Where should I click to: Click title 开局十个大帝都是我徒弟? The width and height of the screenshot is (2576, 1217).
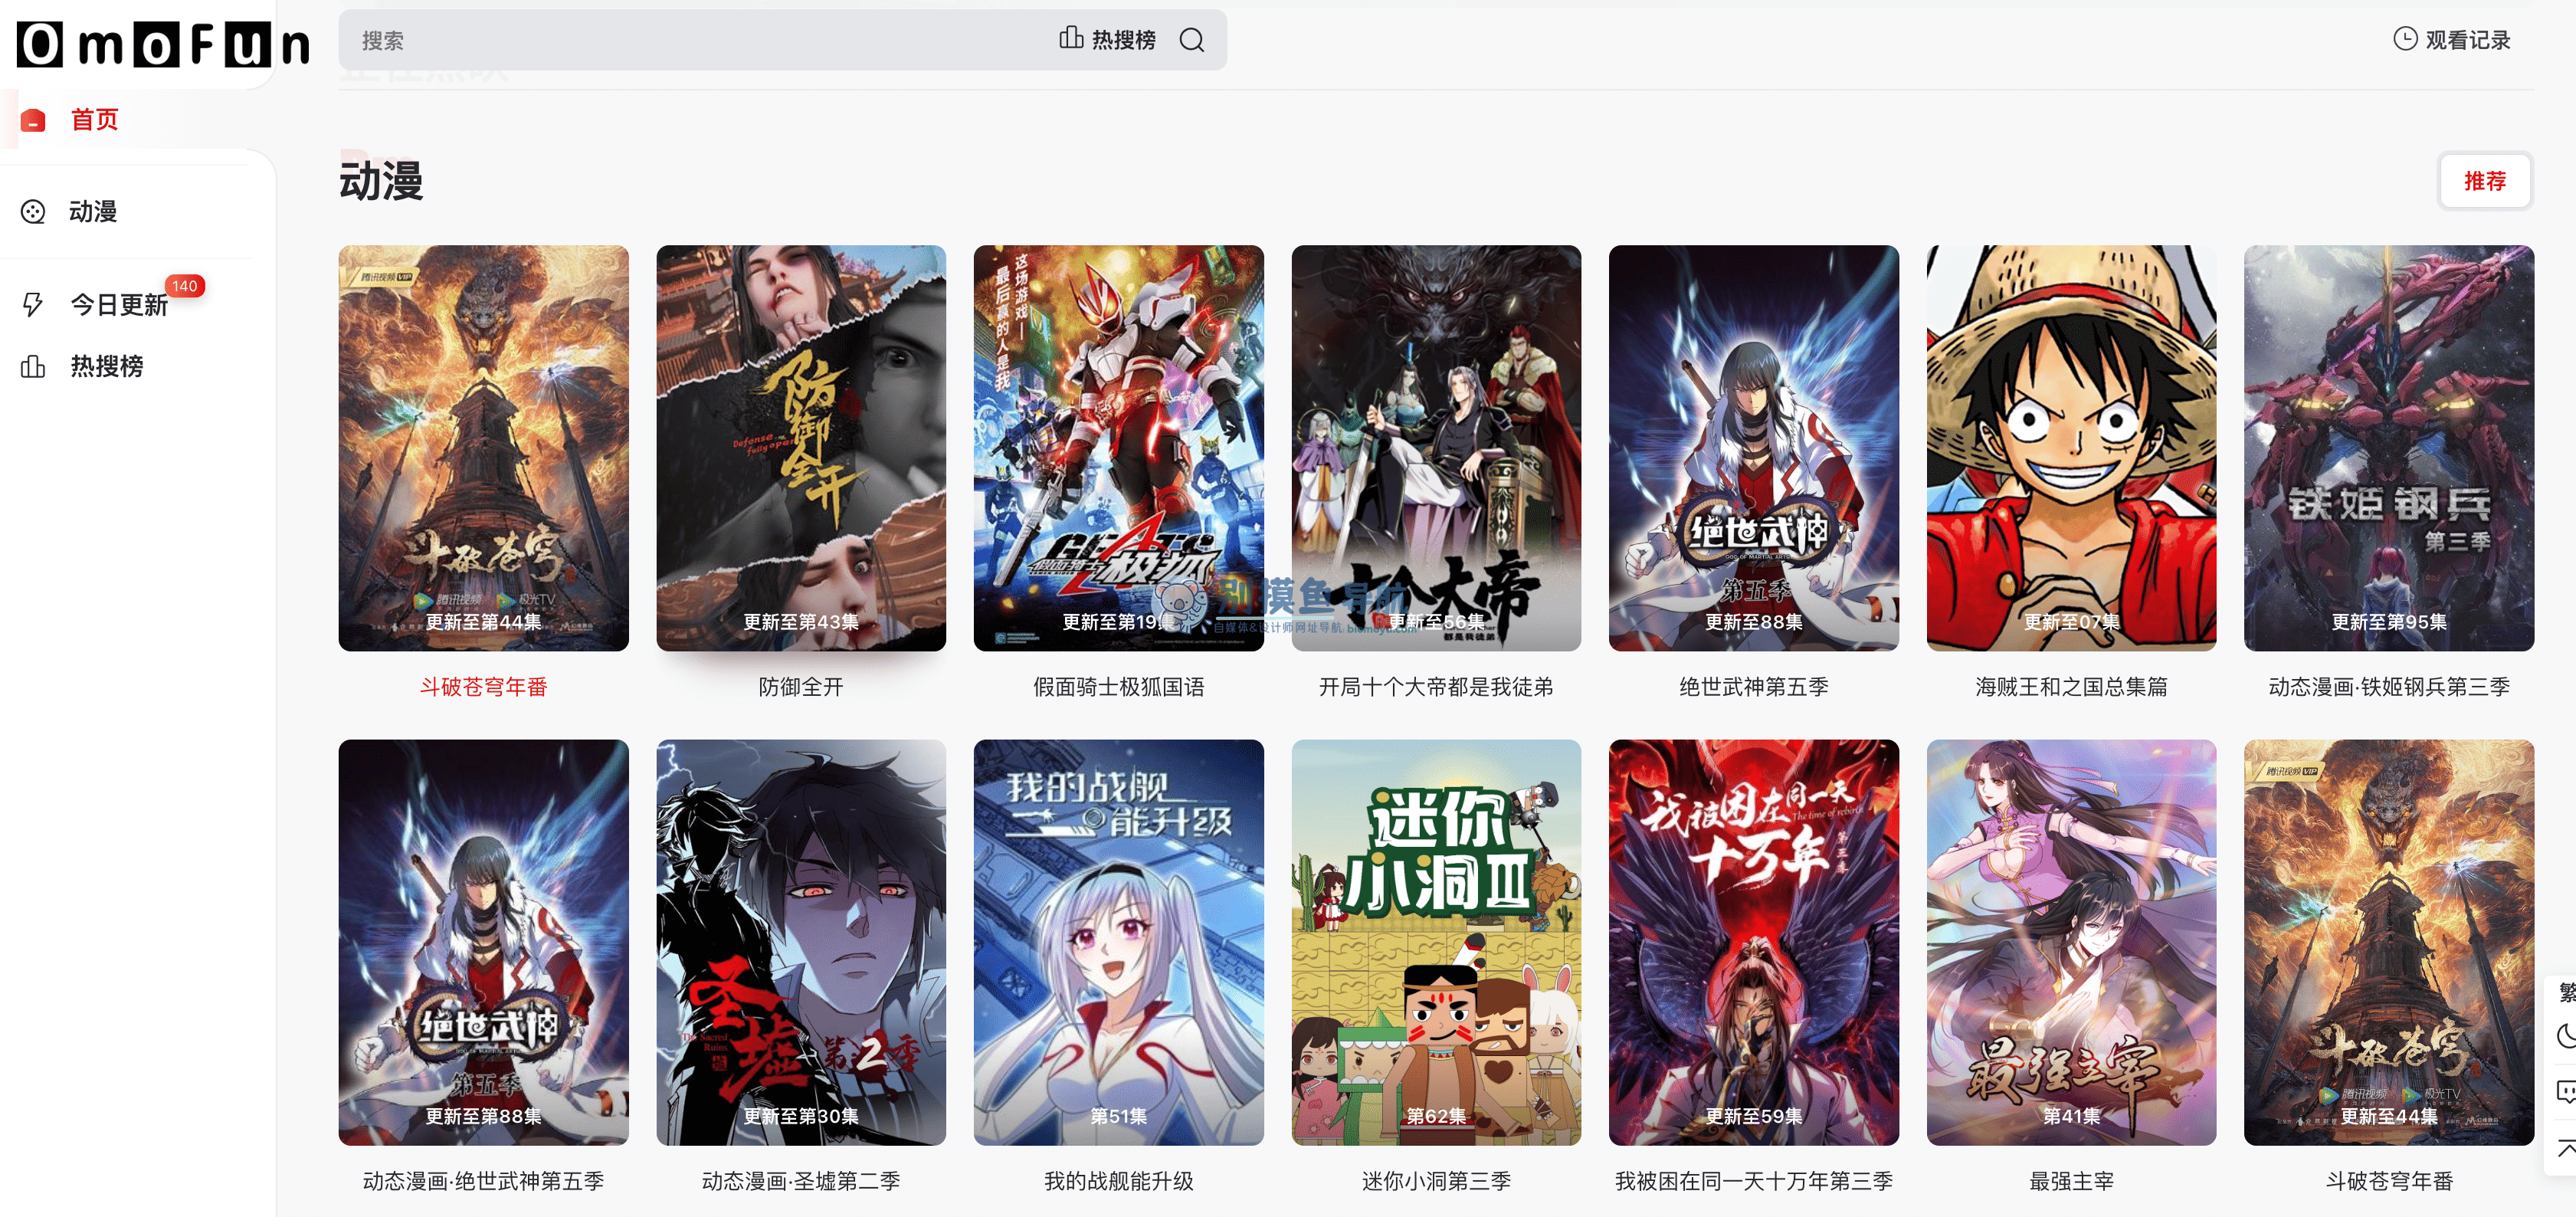click(x=1436, y=687)
